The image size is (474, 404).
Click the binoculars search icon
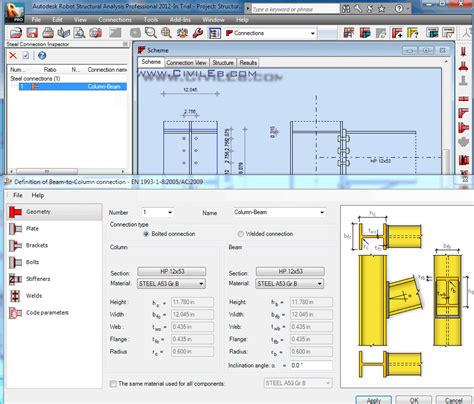[x=346, y=9]
